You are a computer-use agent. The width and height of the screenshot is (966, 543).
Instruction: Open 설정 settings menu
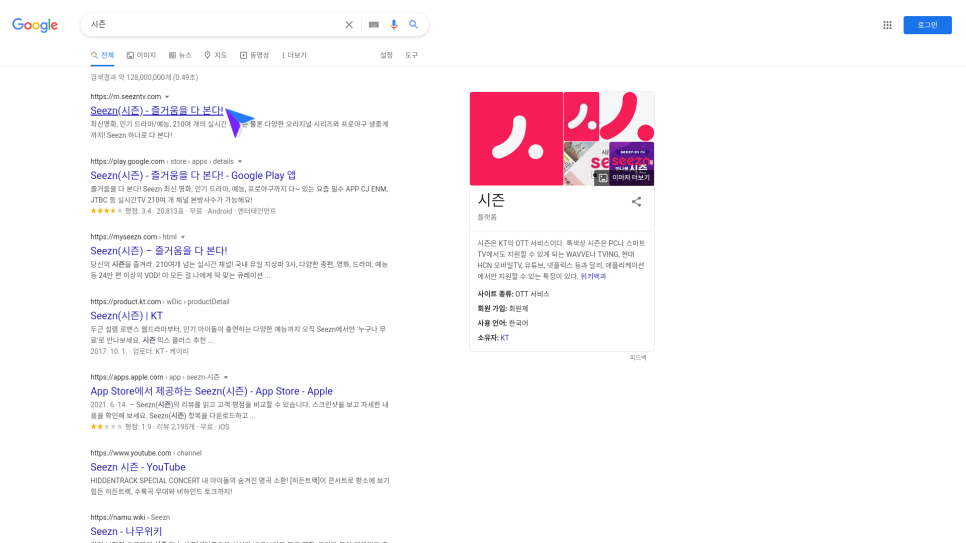pyautogui.click(x=386, y=55)
